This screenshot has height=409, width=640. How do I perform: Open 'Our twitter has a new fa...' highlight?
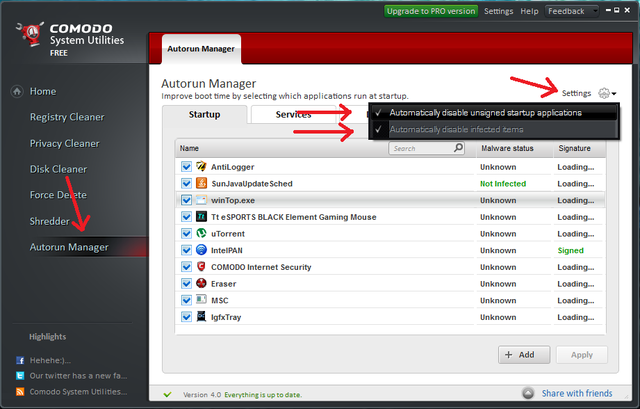pos(78,376)
